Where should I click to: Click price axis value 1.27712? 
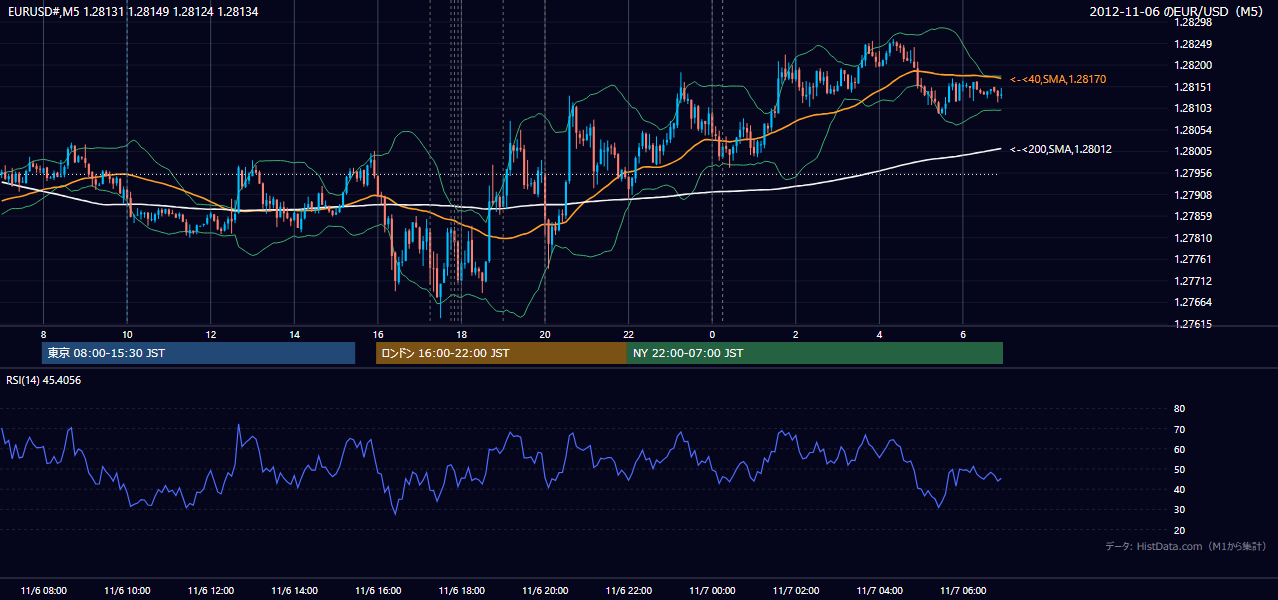pyautogui.click(x=1193, y=281)
